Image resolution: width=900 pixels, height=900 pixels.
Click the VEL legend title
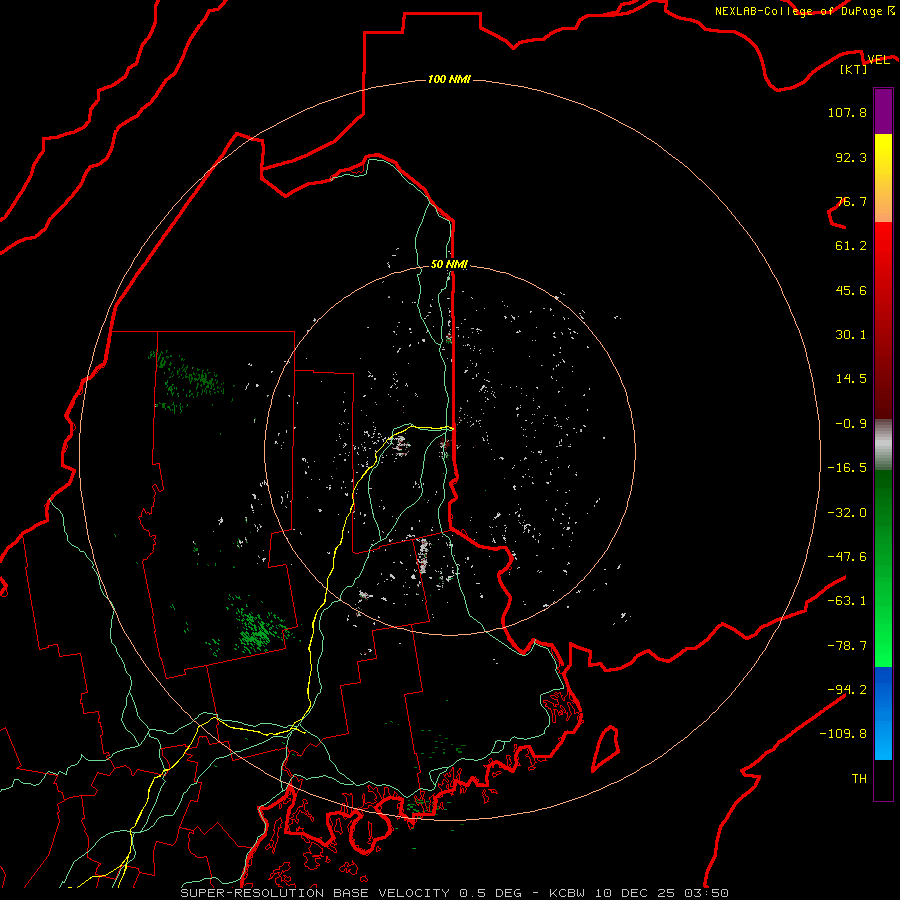[878, 60]
